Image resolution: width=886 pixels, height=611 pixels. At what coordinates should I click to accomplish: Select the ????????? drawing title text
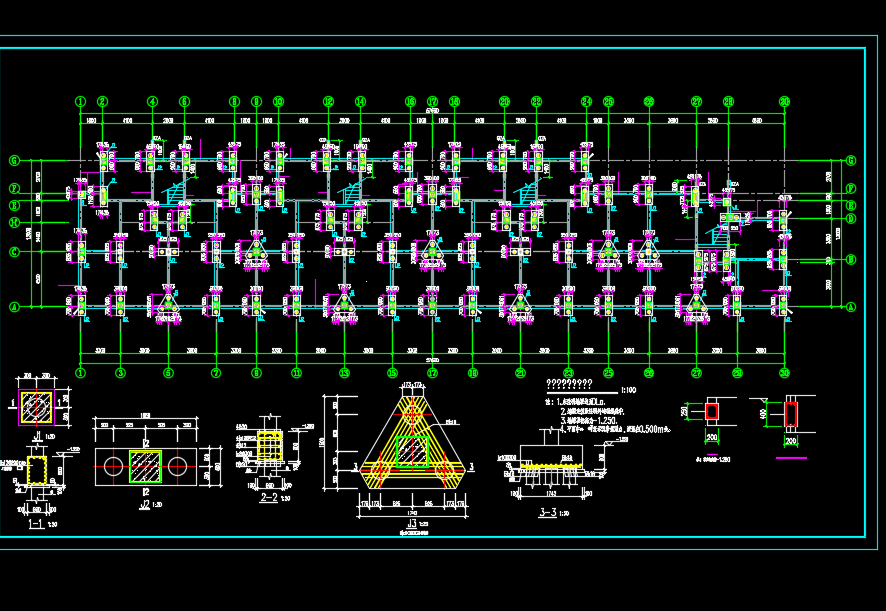click(x=569, y=384)
